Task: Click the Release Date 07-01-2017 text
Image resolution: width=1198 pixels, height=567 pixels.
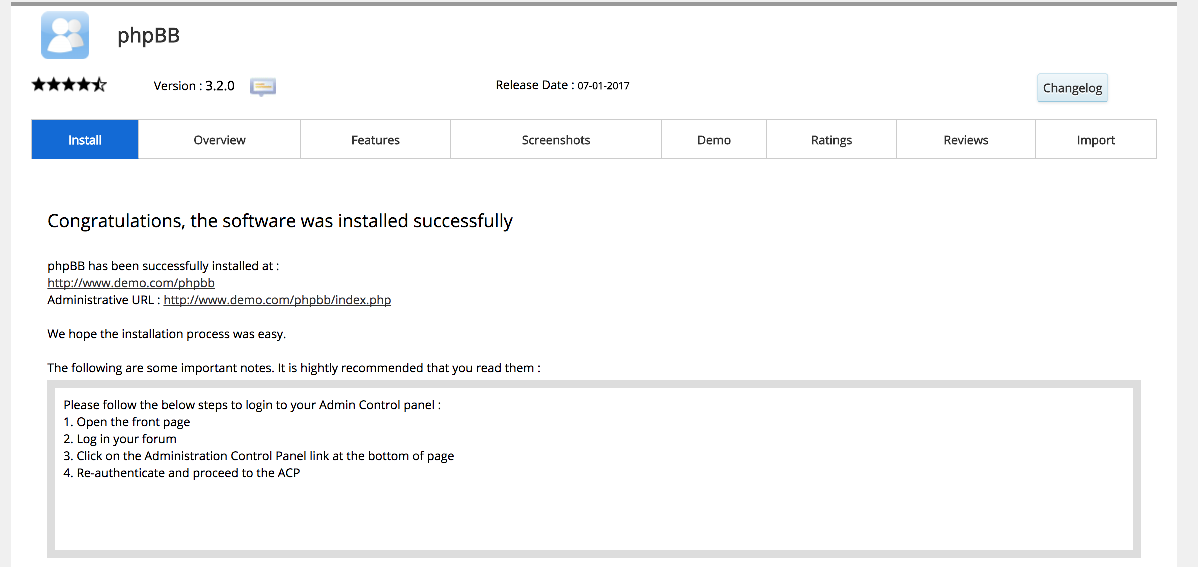Action: [x=562, y=85]
